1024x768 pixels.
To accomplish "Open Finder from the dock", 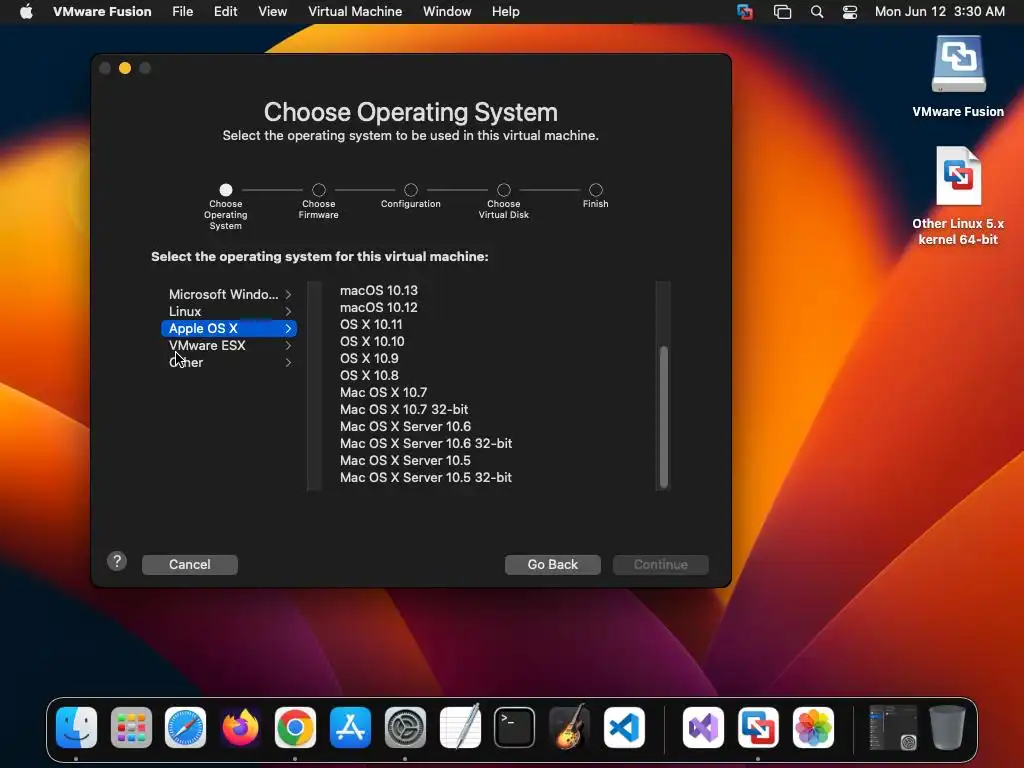I will [x=76, y=727].
